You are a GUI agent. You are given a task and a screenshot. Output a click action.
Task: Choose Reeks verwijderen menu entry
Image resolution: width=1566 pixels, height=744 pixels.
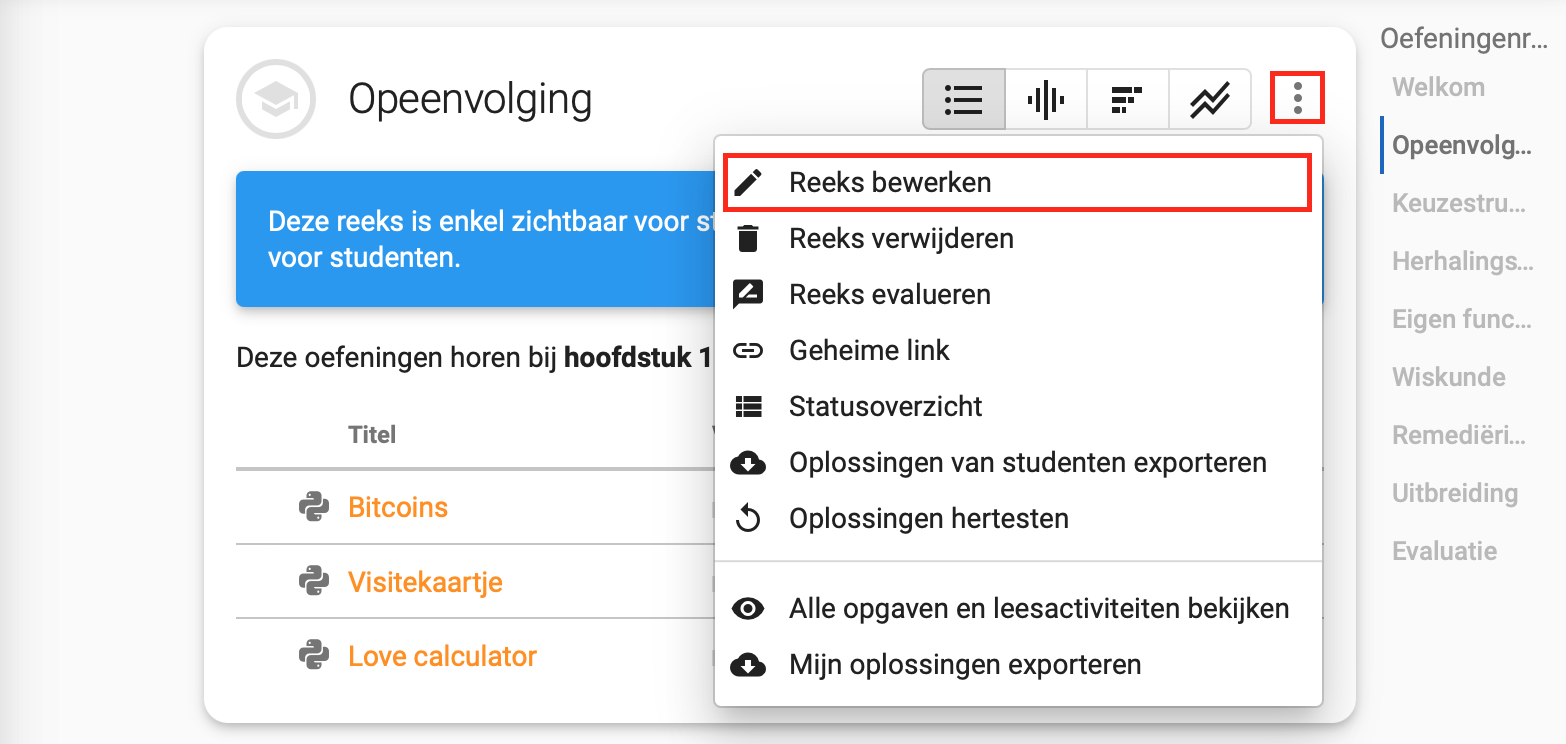coord(1018,239)
